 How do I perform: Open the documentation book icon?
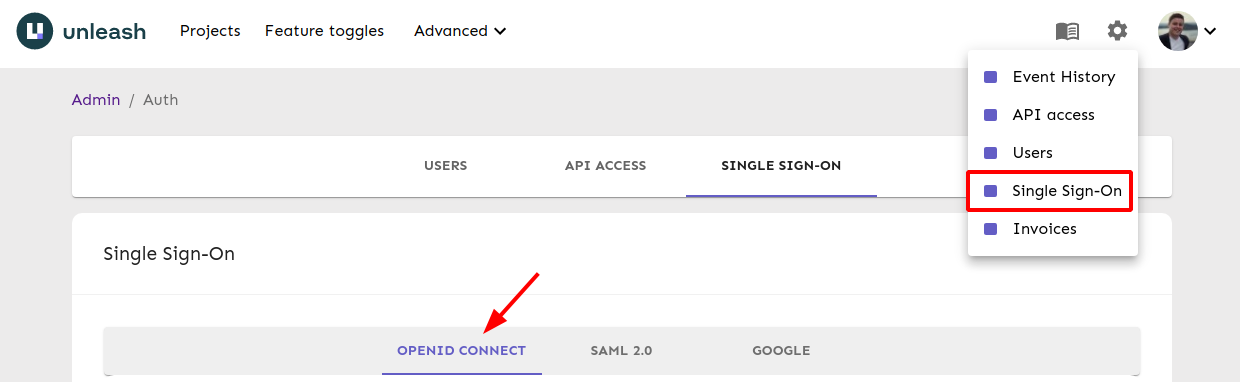(x=1067, y=31)
